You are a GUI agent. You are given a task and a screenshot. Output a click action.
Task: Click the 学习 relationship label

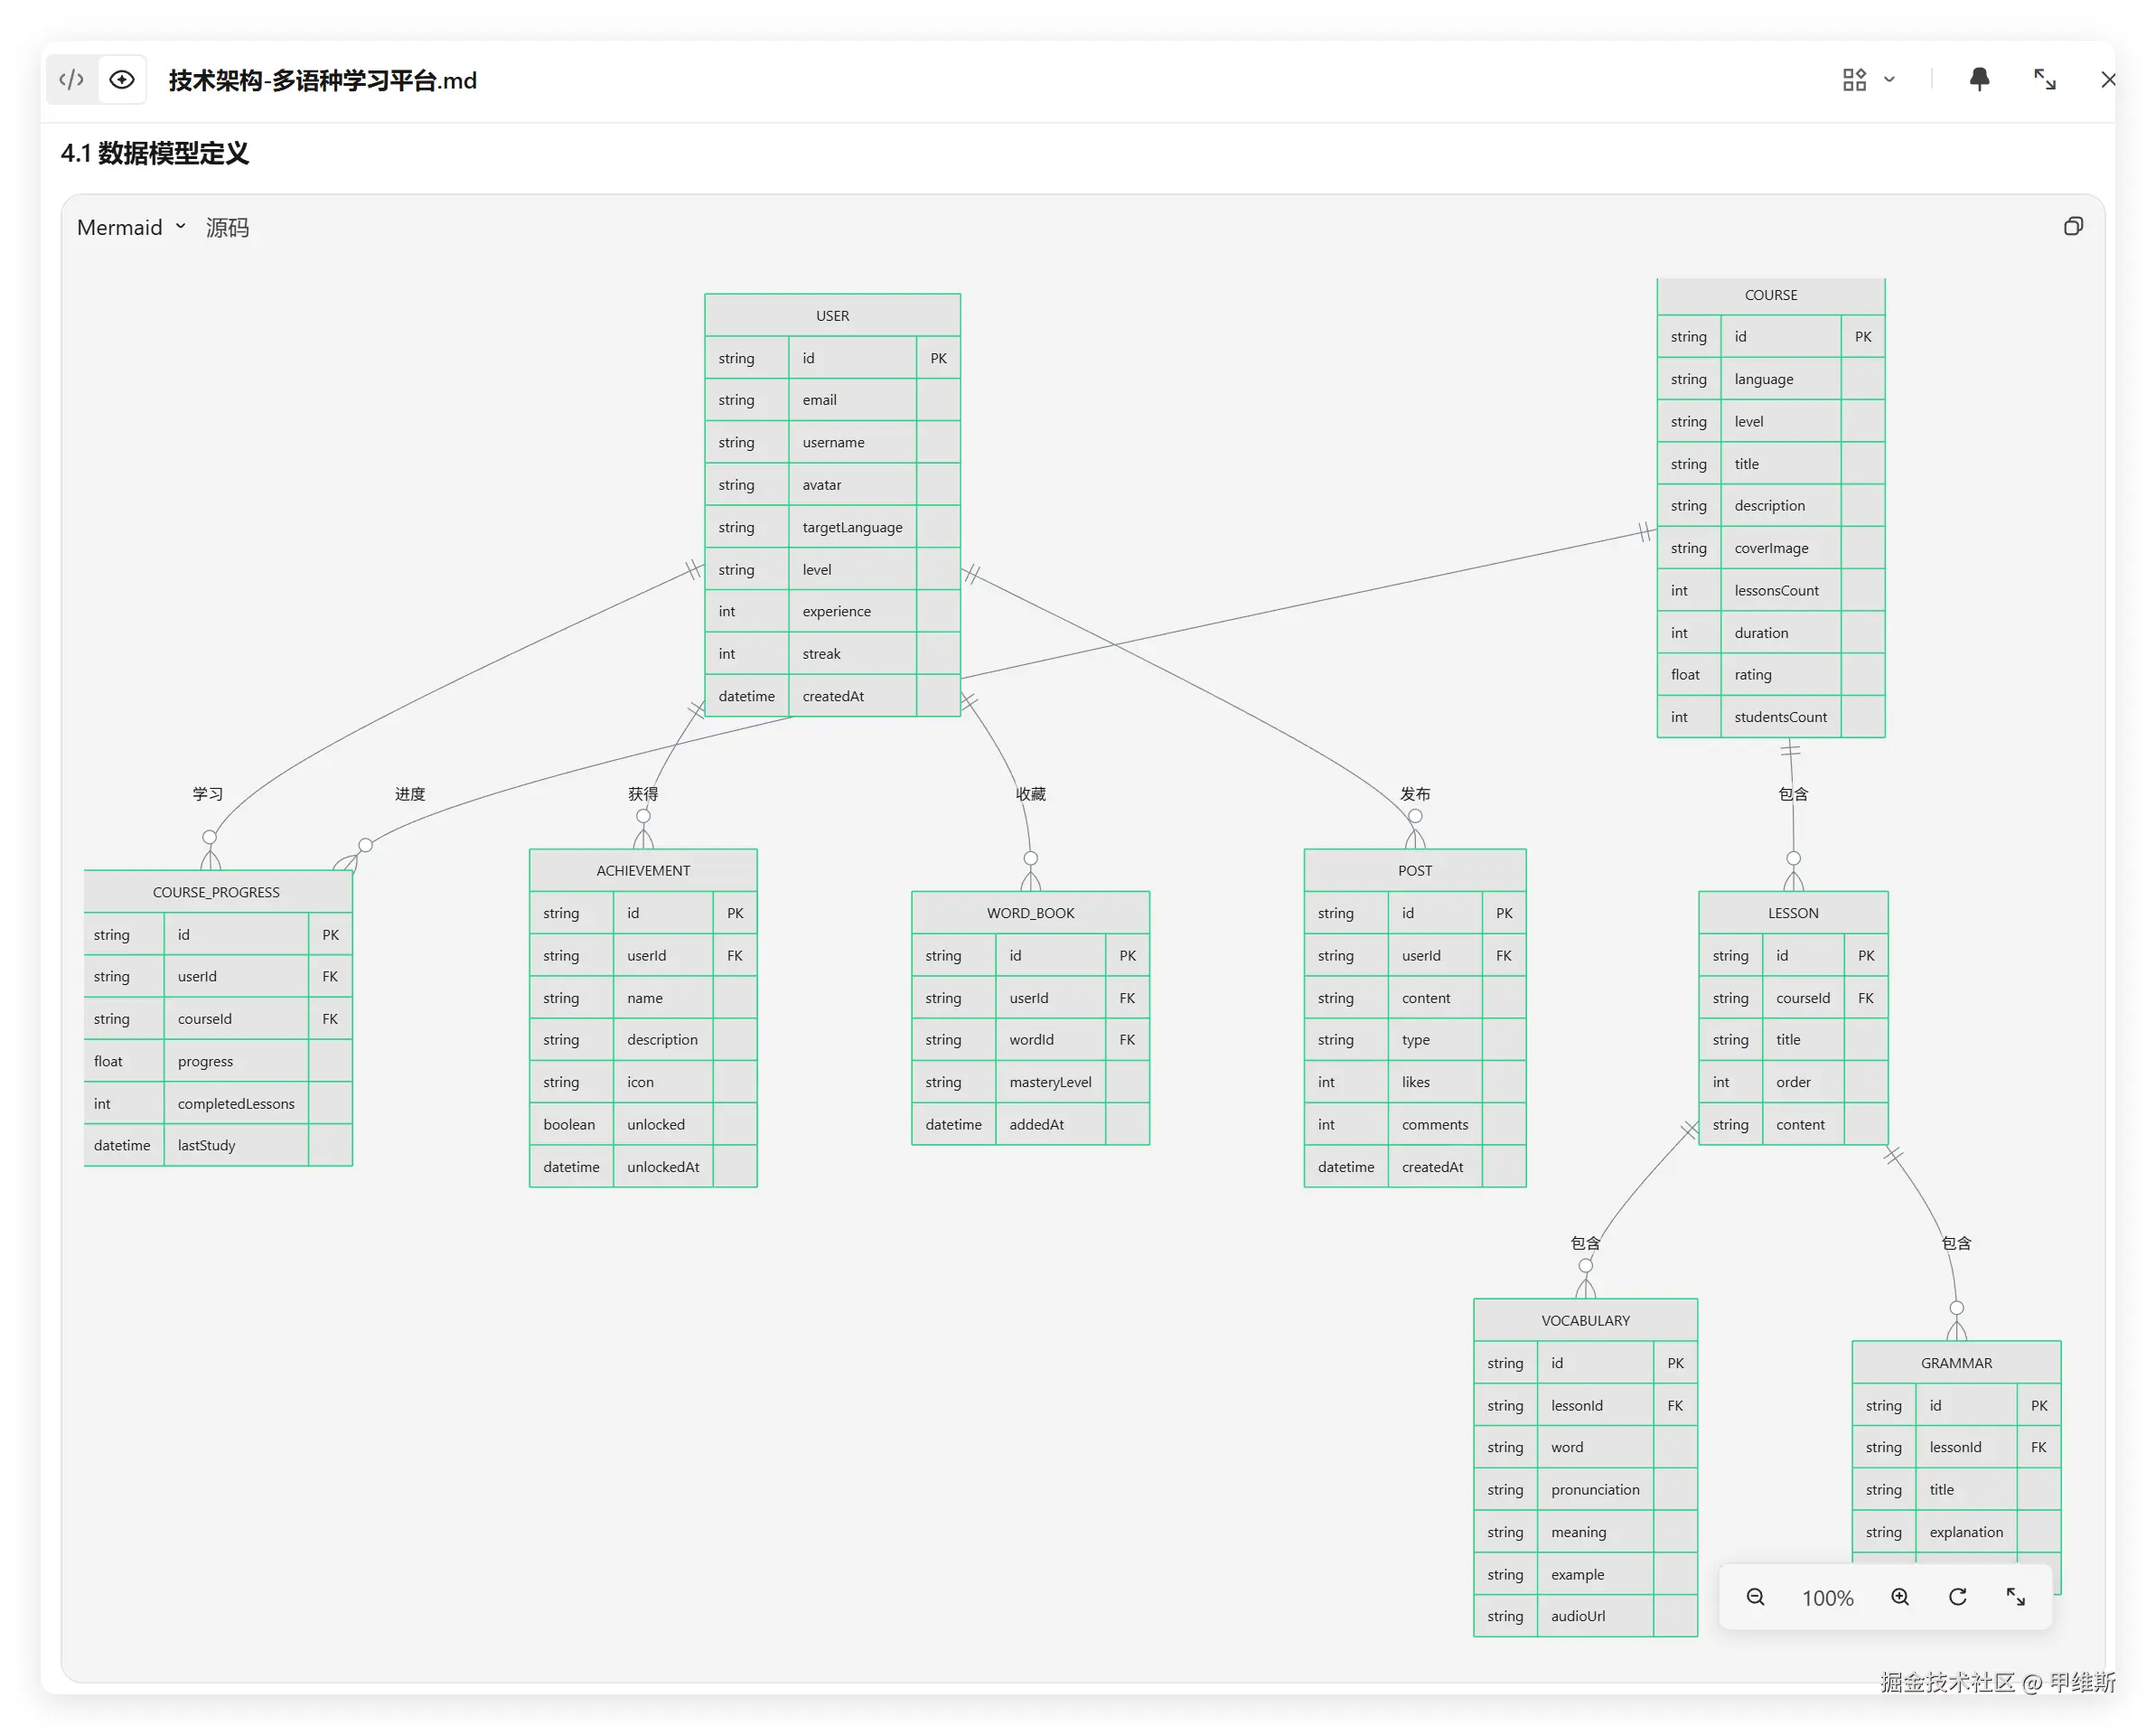coord(208,794)
